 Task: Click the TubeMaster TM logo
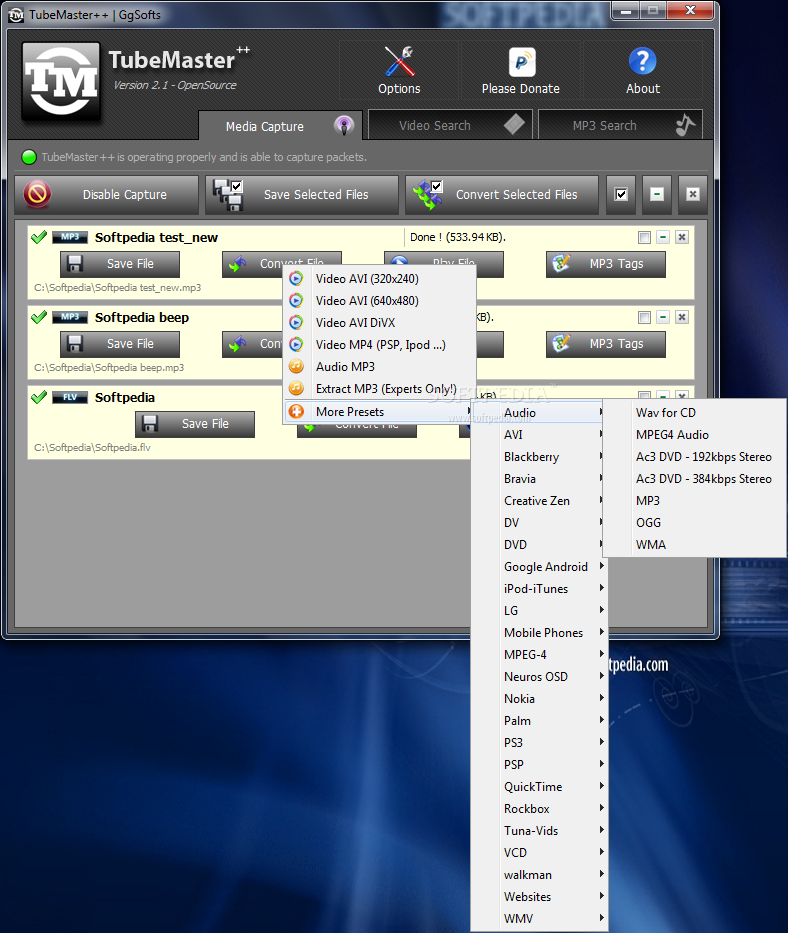61,81
